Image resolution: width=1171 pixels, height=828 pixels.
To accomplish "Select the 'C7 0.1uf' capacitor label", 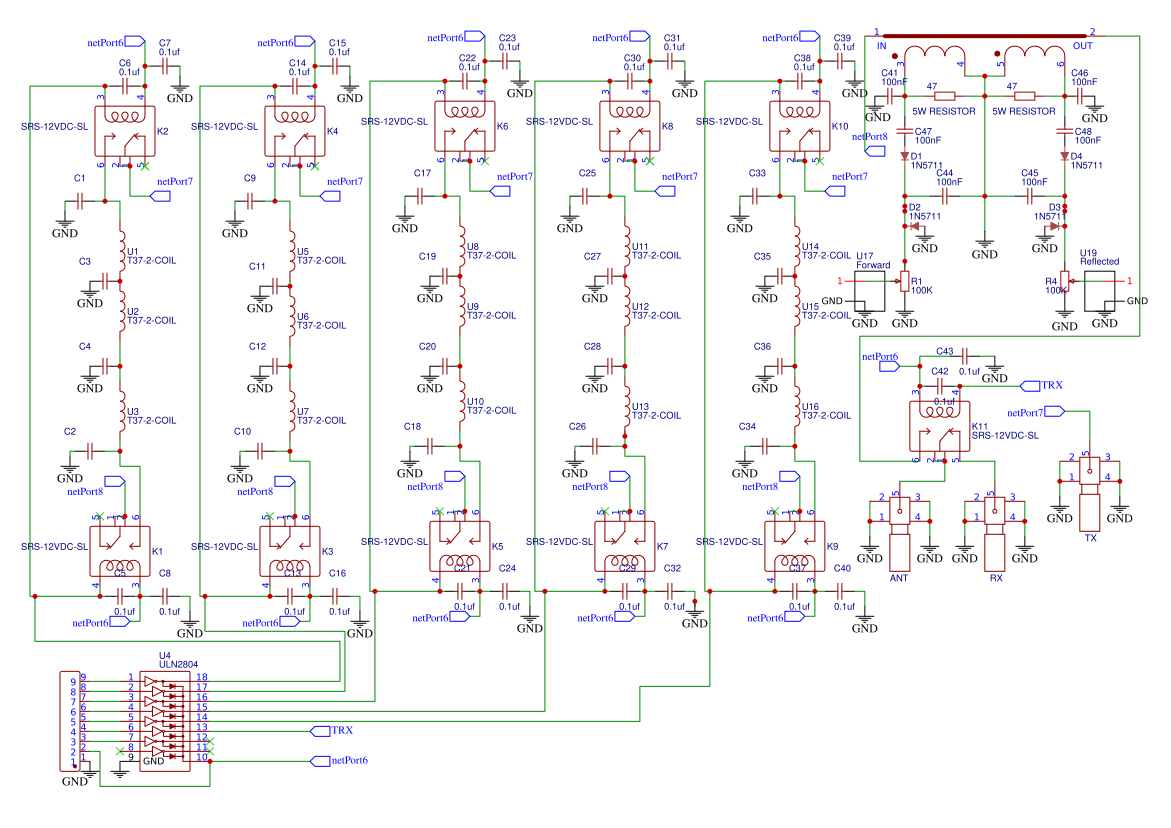I will pyautogui.click(x=169, y=48).
